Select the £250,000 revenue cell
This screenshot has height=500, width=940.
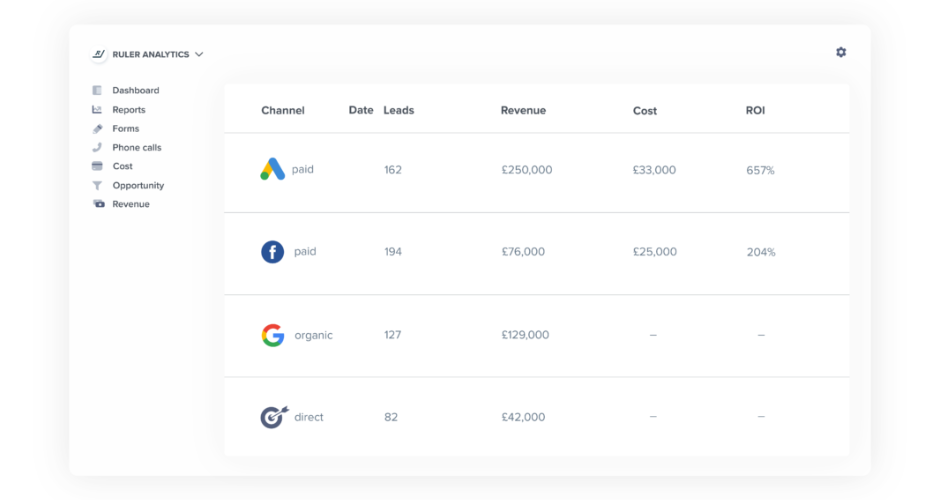[527, 170]
